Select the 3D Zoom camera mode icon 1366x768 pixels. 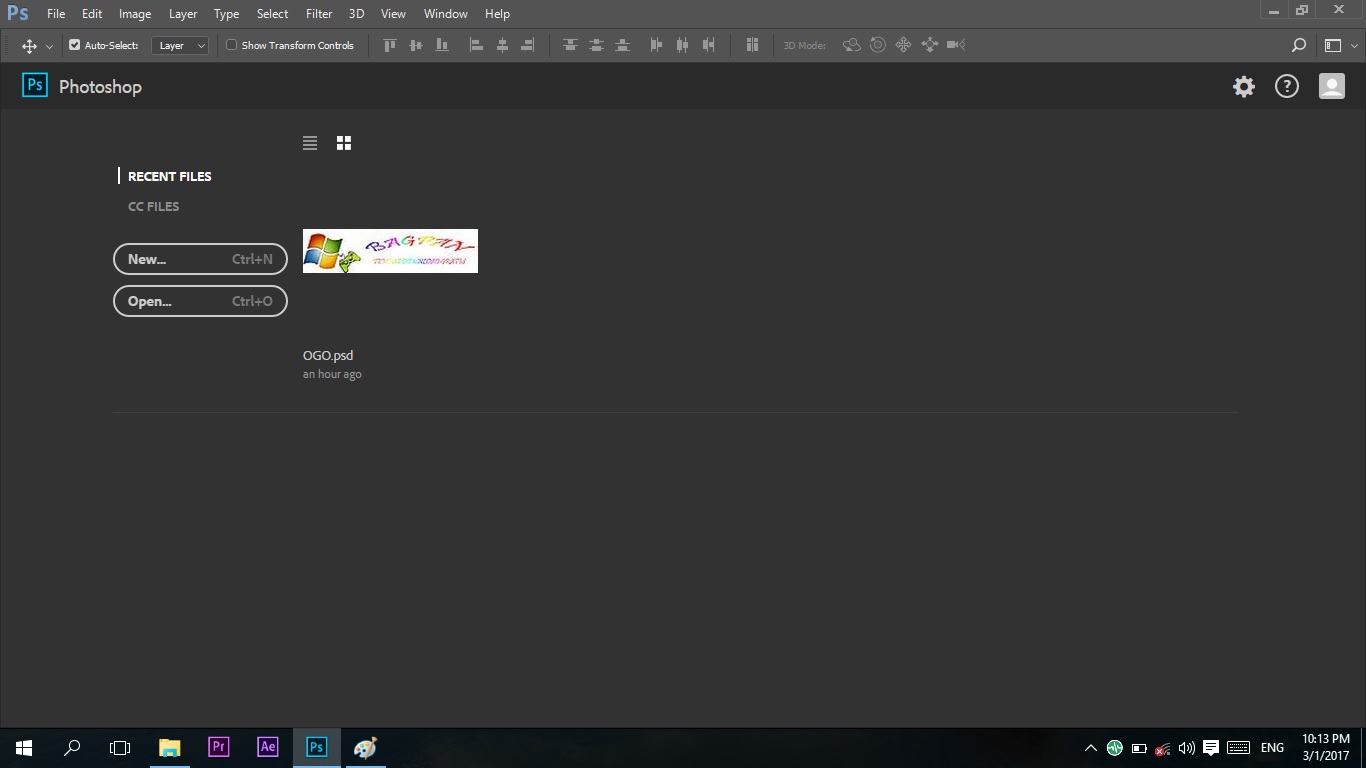tap(956, 45)
